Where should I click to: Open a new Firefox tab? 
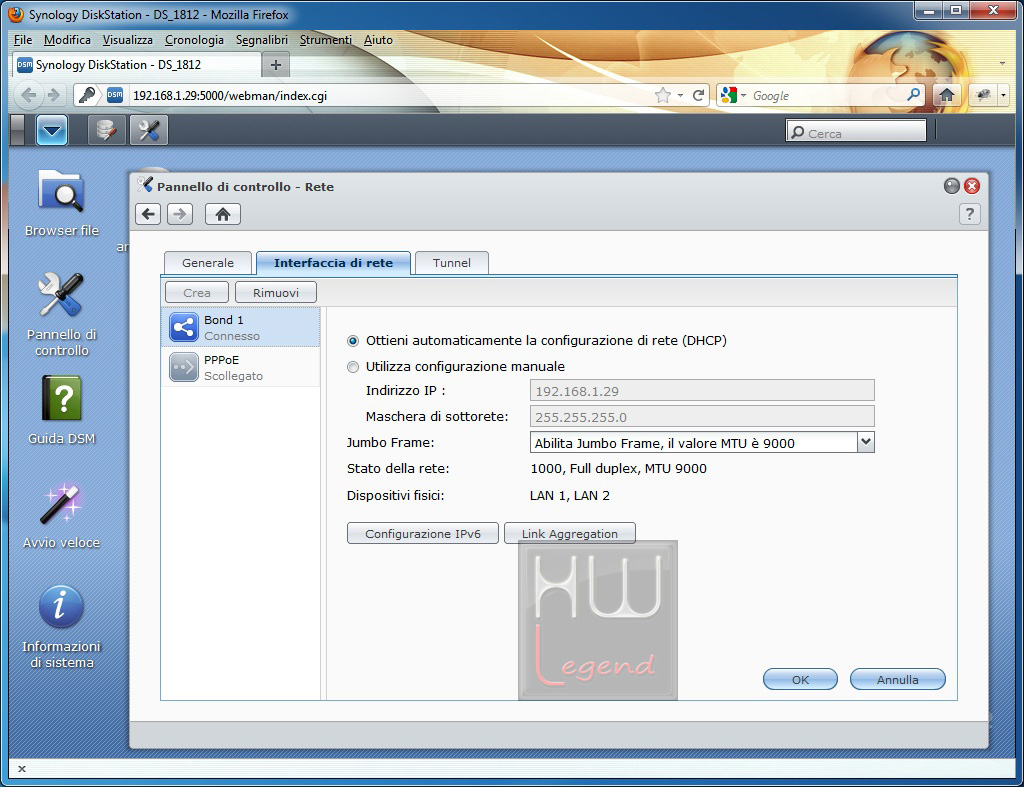pos(276,65)
